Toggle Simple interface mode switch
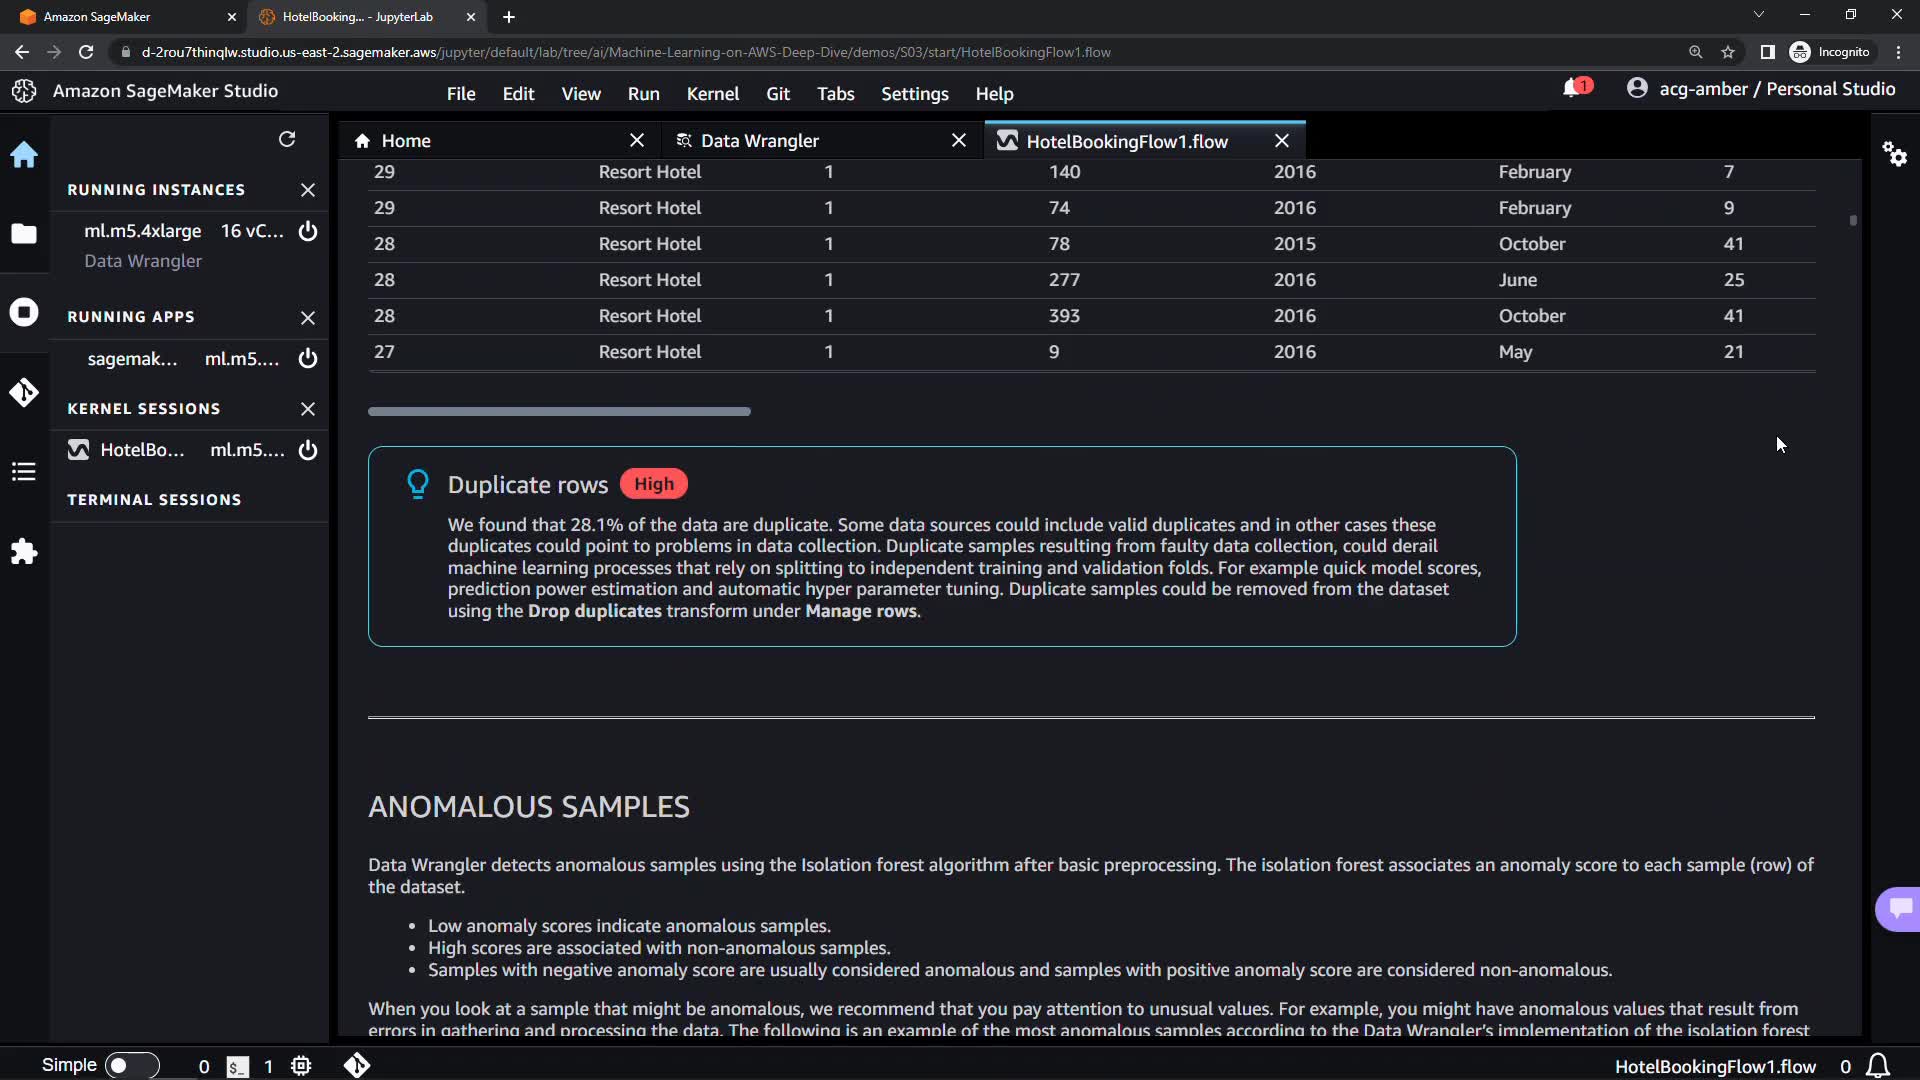 (131, 1066)
